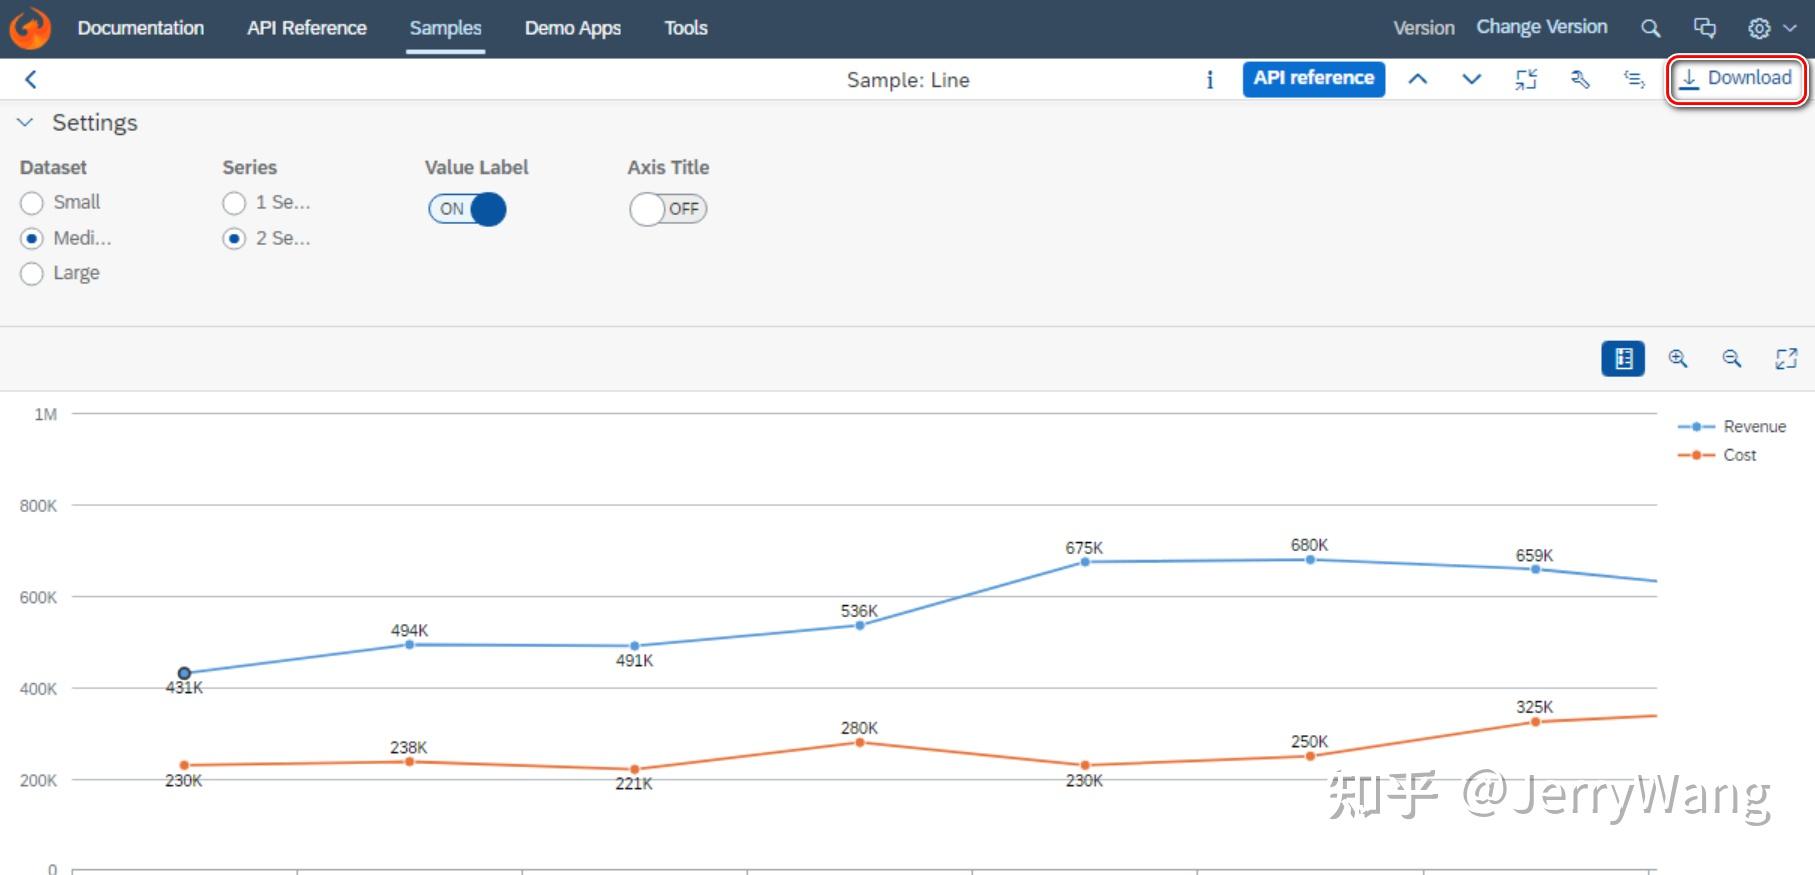The height and width of the screenshot is (875, 1815).
Task: Choose the Small dataset option
Action: [32, 203]
